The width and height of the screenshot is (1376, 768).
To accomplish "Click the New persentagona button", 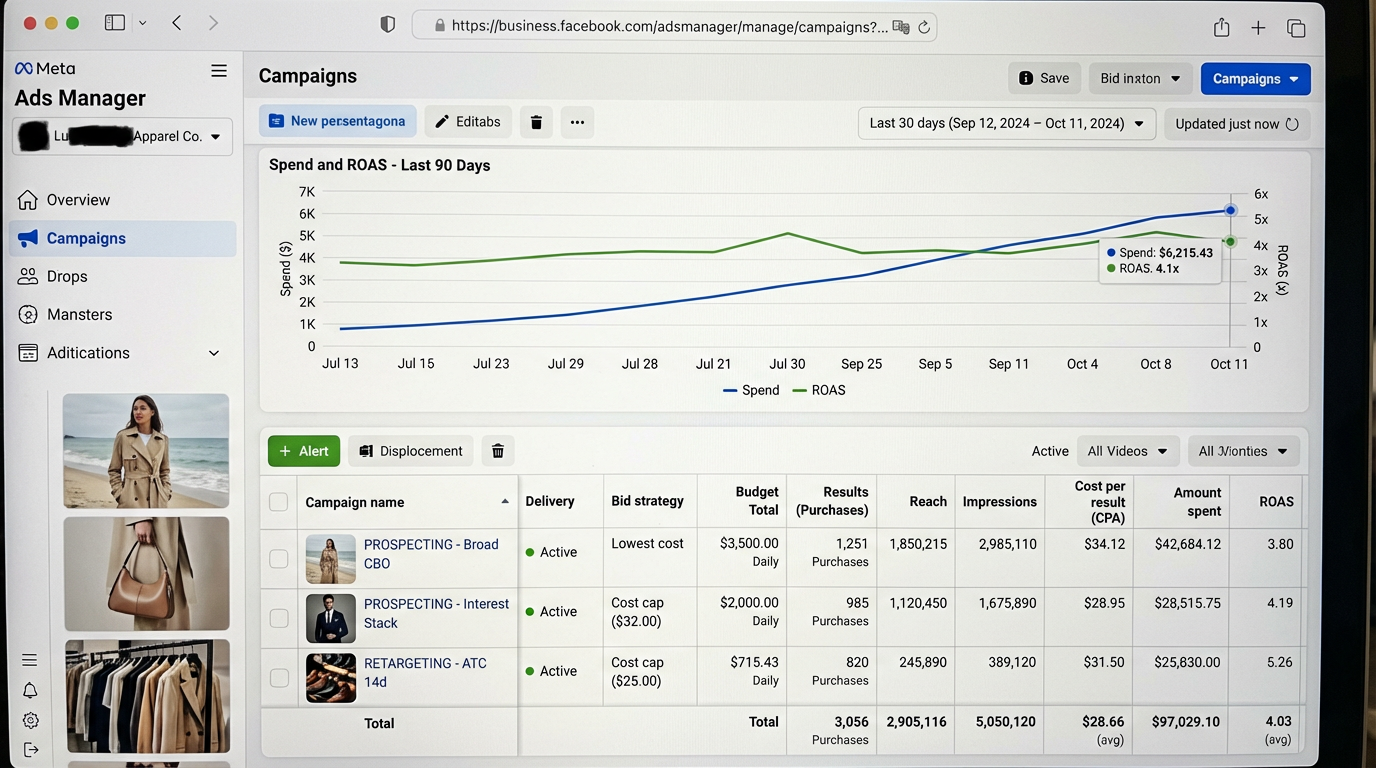I will click(338, 121).
